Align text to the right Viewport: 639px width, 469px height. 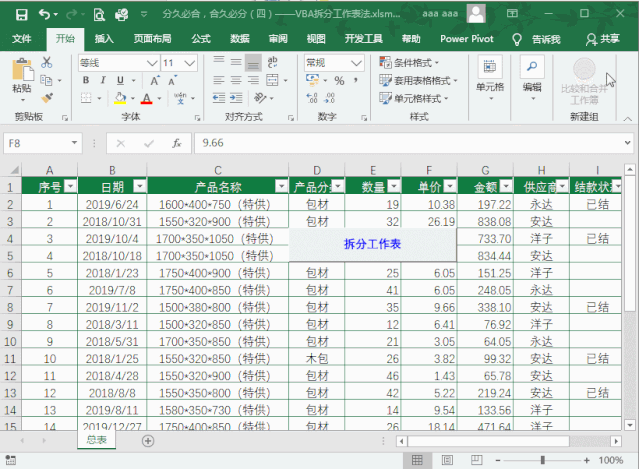[253, 80]
